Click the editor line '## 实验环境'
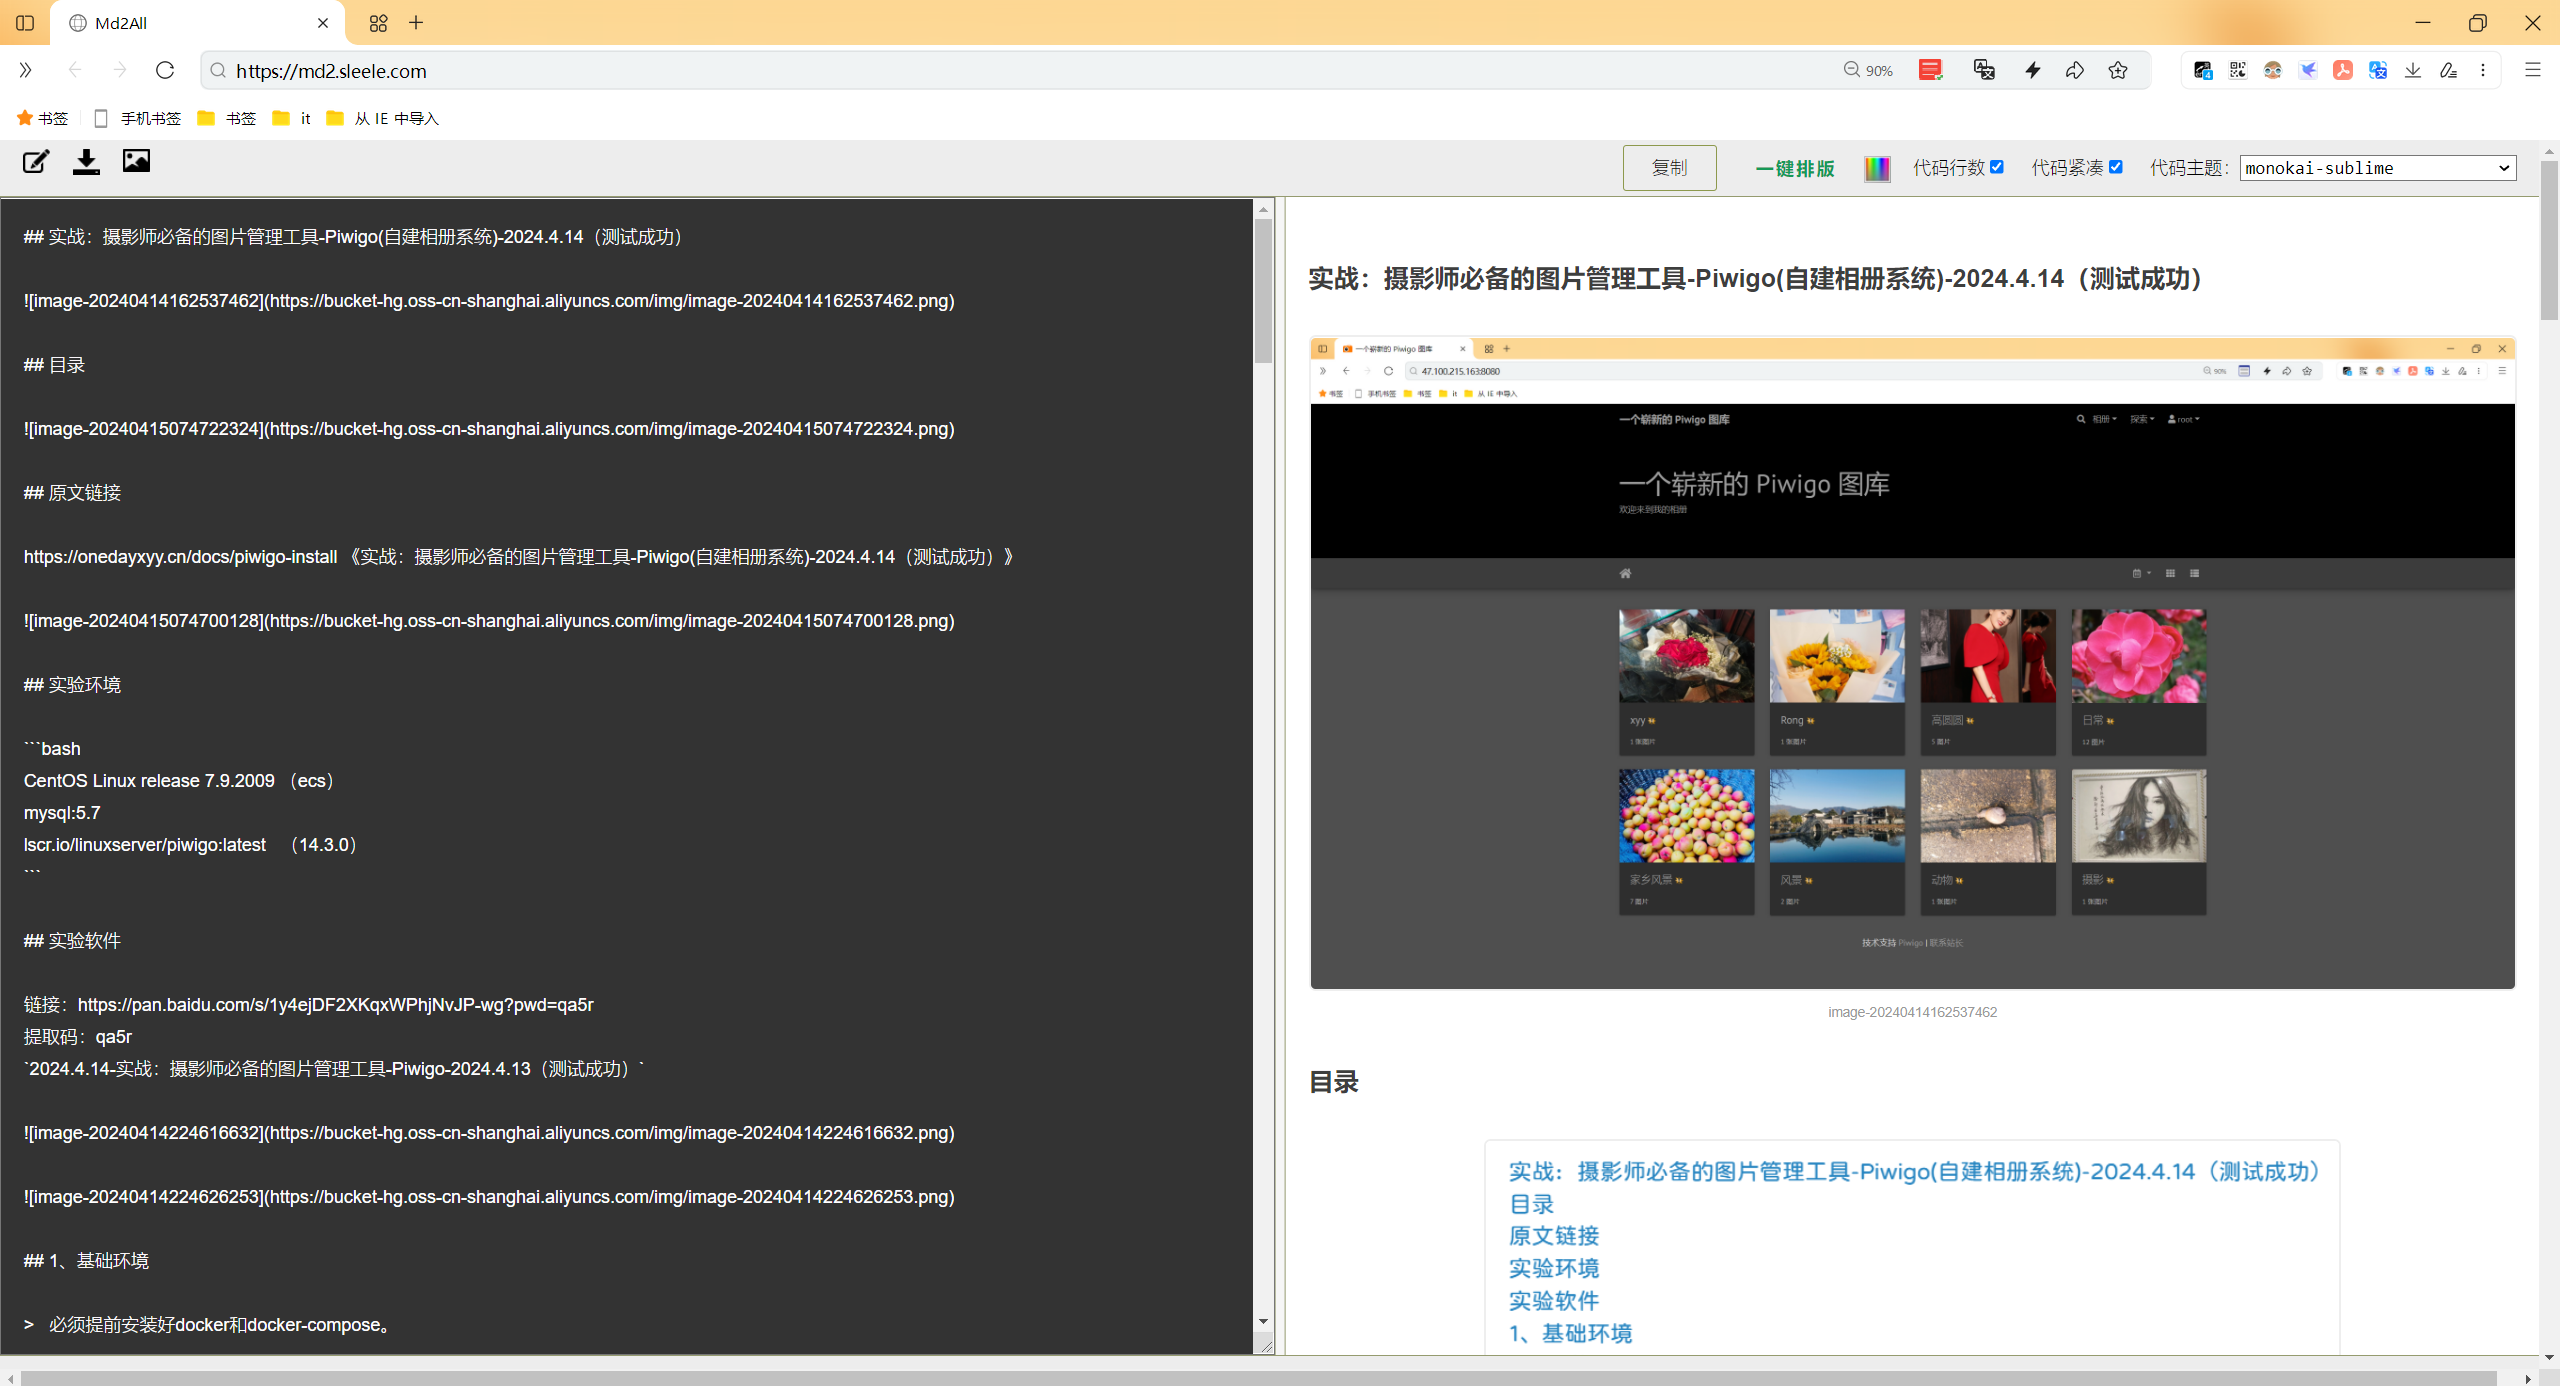This screenshot has height=1386, width=2560. pos(72,685)
